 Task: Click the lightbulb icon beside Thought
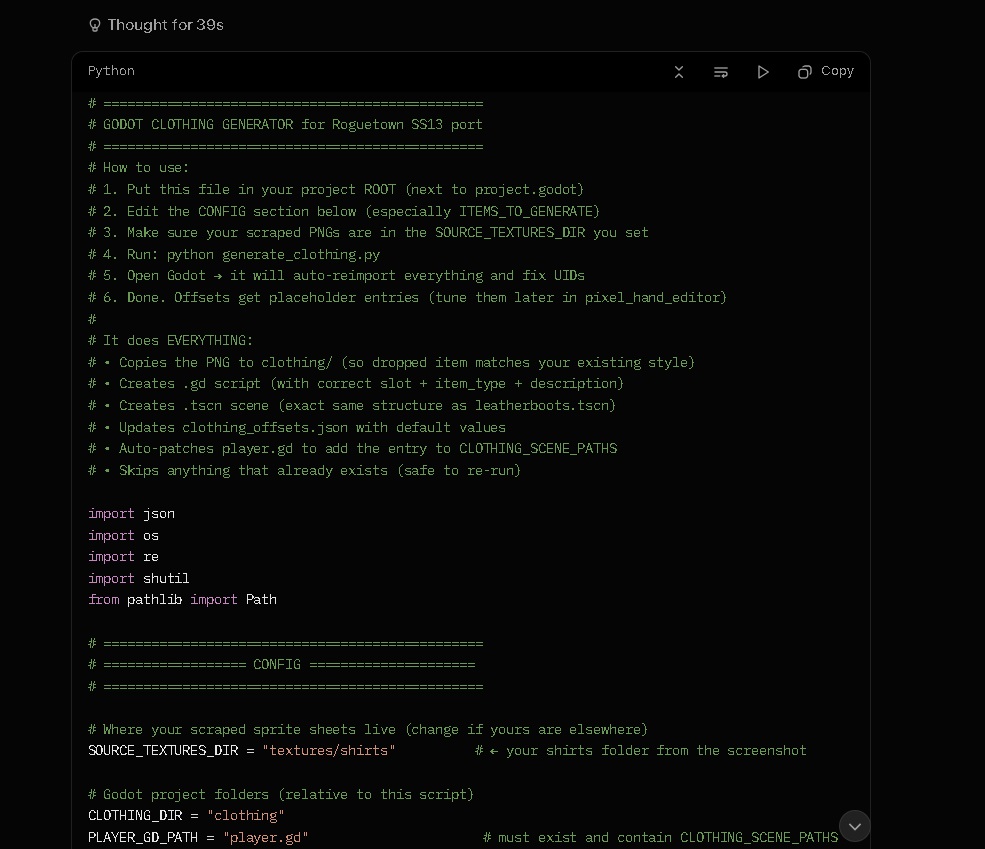95,25
